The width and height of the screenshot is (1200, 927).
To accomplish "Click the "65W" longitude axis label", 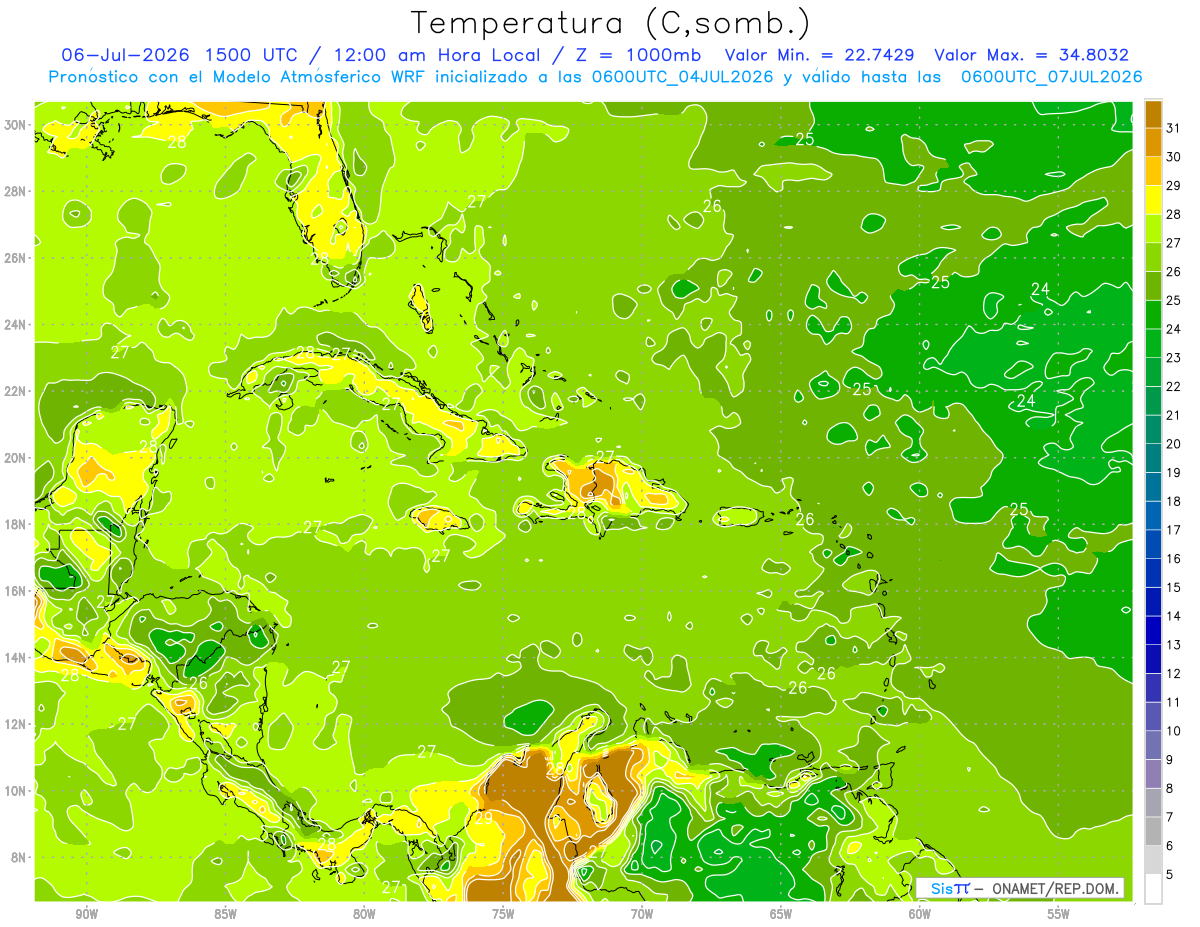I will [x=781, y=914].
